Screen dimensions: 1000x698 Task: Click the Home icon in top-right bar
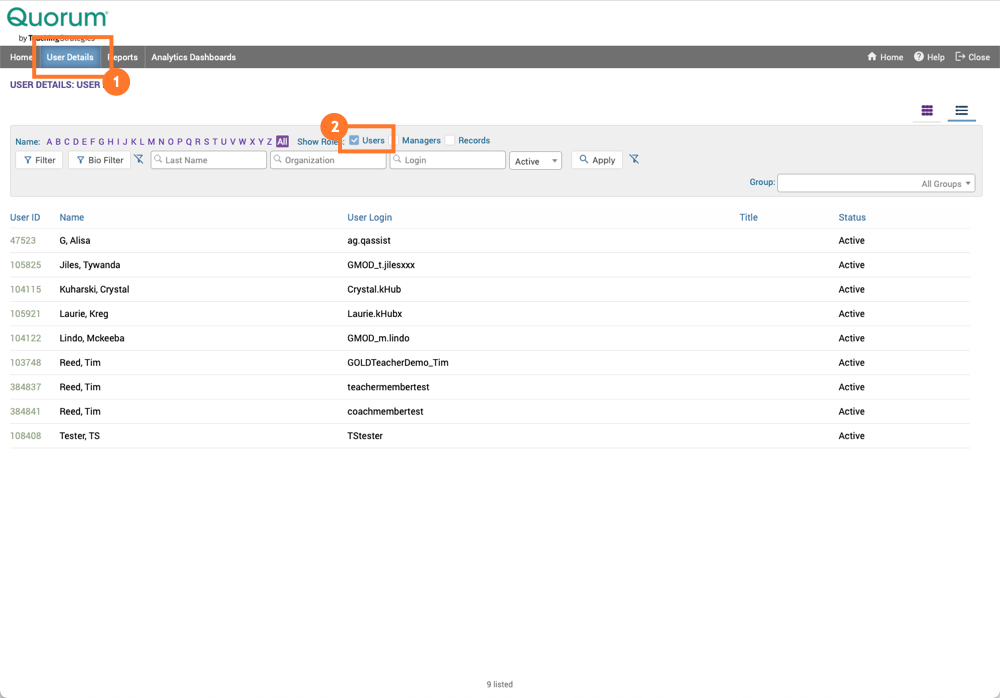[x=872, y=57]
